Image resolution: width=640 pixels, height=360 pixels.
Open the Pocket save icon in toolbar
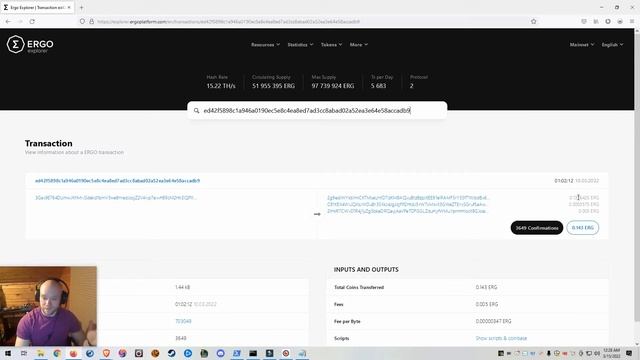coord(584,21)
